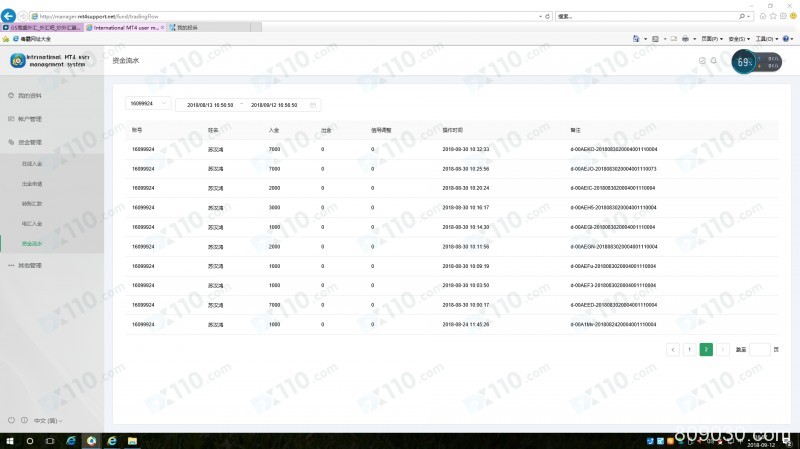800x449 pixels.
Task: Open the 安全(S) safety menu dropdown
Action: [739, 39]
